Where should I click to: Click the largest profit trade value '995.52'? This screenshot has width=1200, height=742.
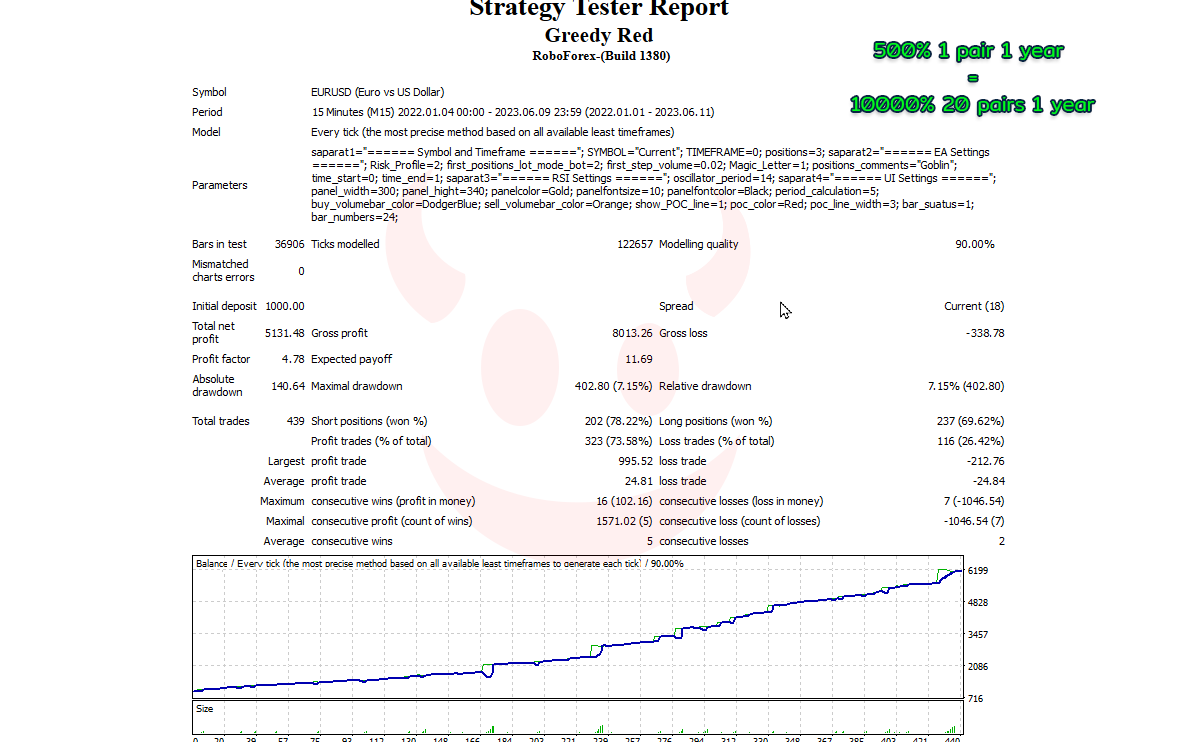635,461
